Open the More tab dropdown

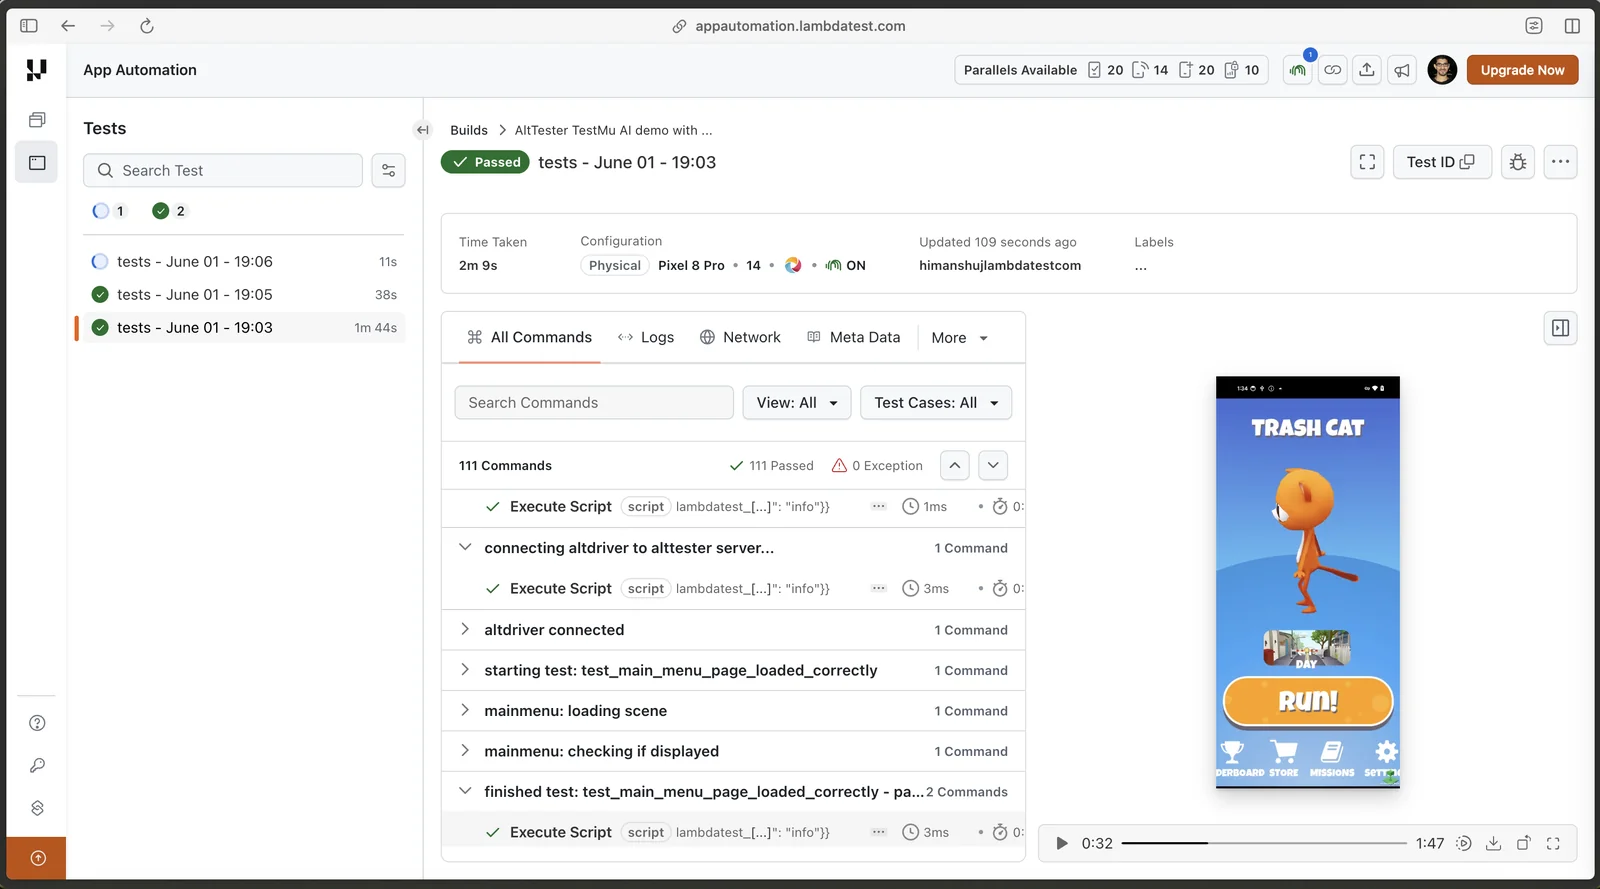pyautogui.click(x=959, y=338)
